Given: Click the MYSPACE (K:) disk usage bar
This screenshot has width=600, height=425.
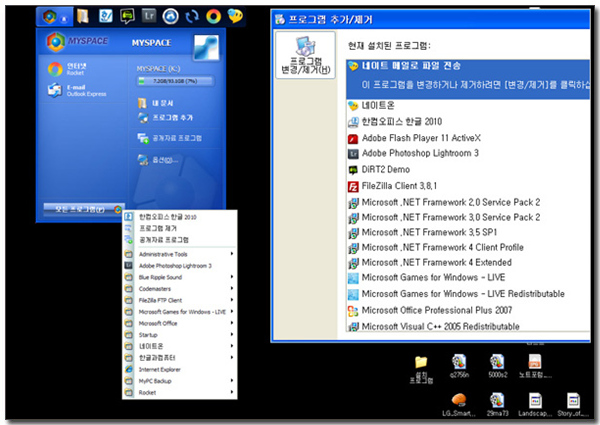Looking at the screenshot, I should (176, 81).
